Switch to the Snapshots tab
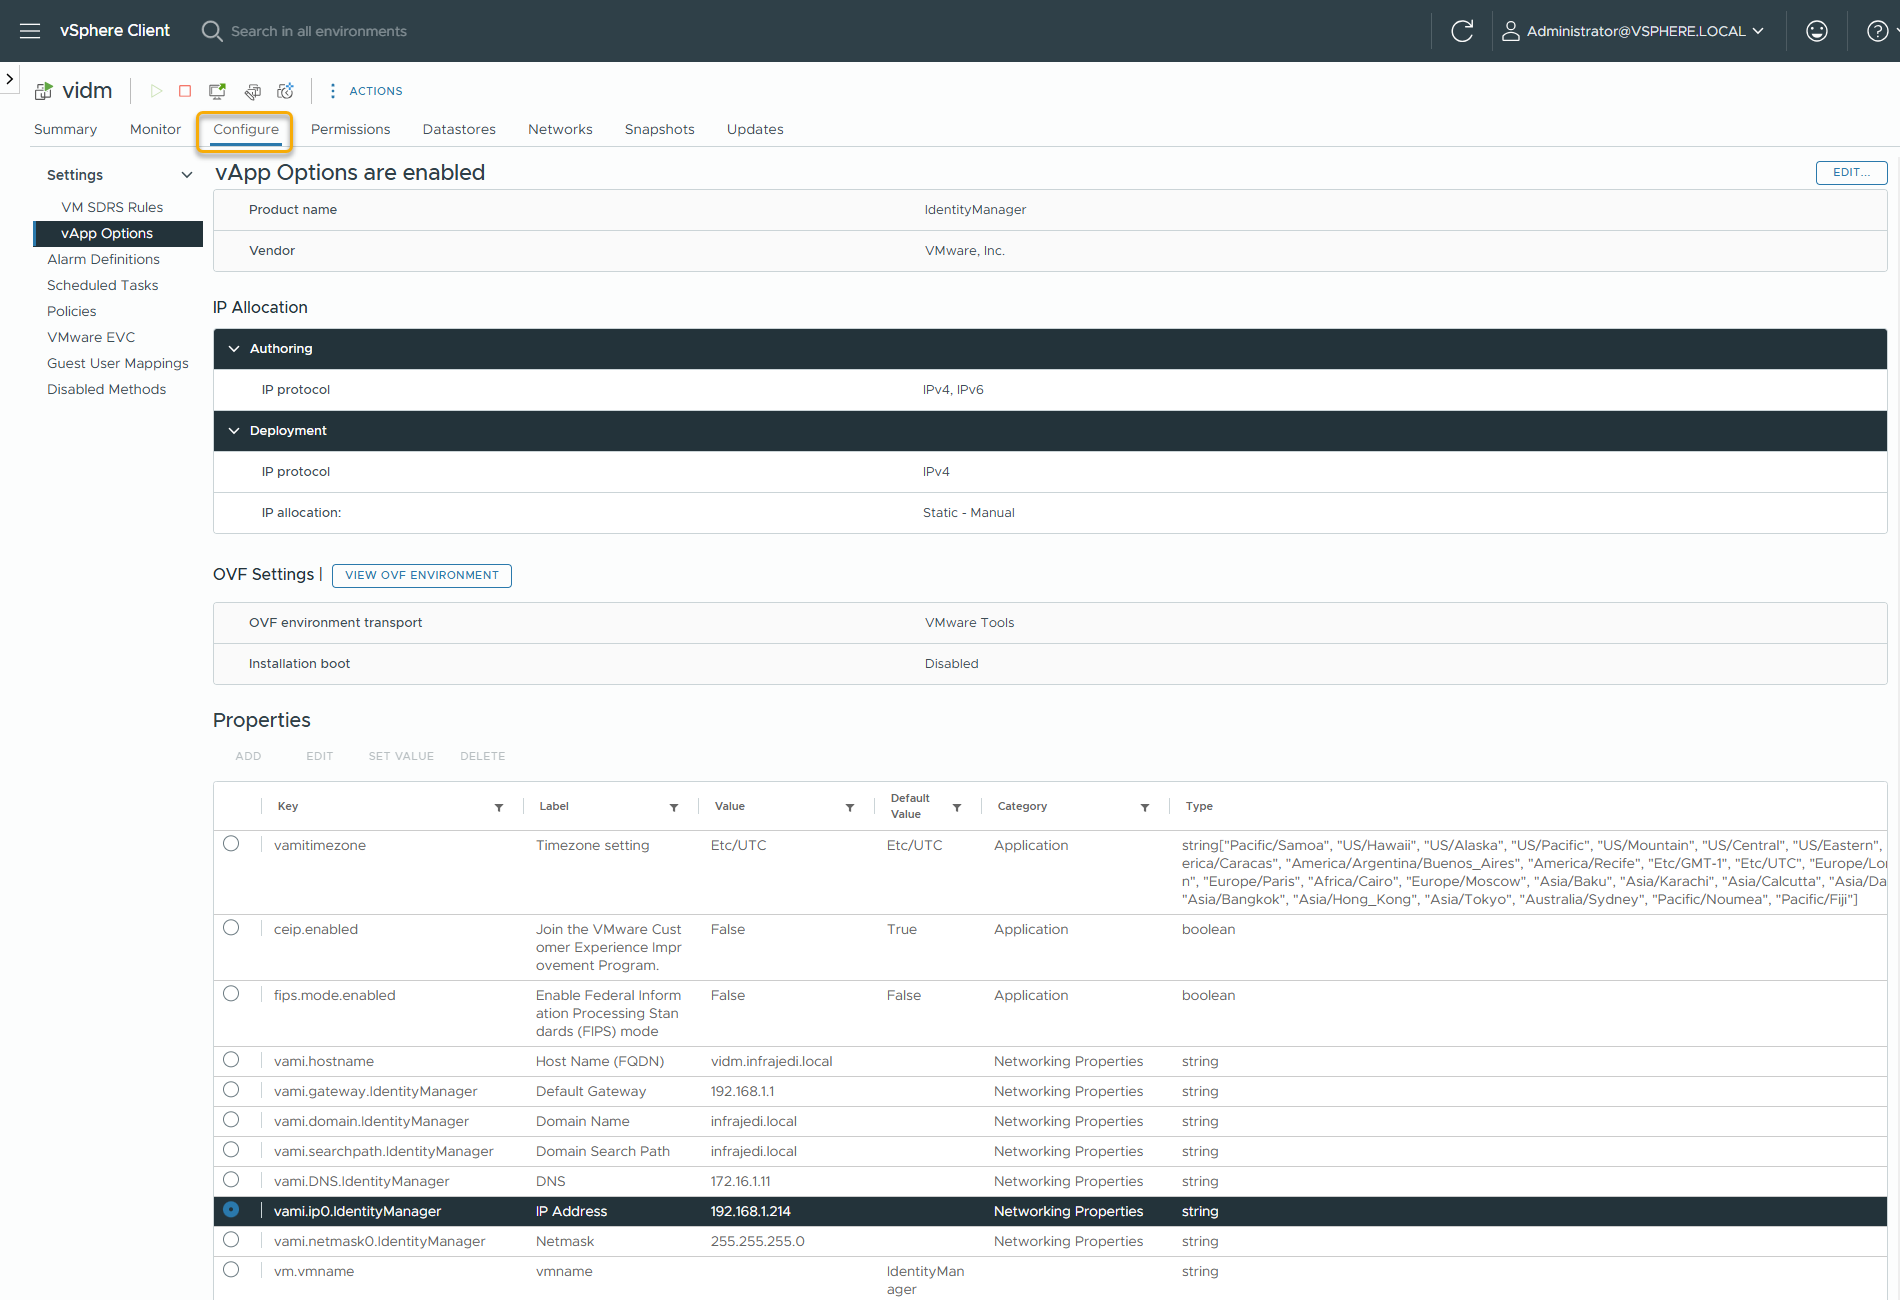 click(659, 129)
